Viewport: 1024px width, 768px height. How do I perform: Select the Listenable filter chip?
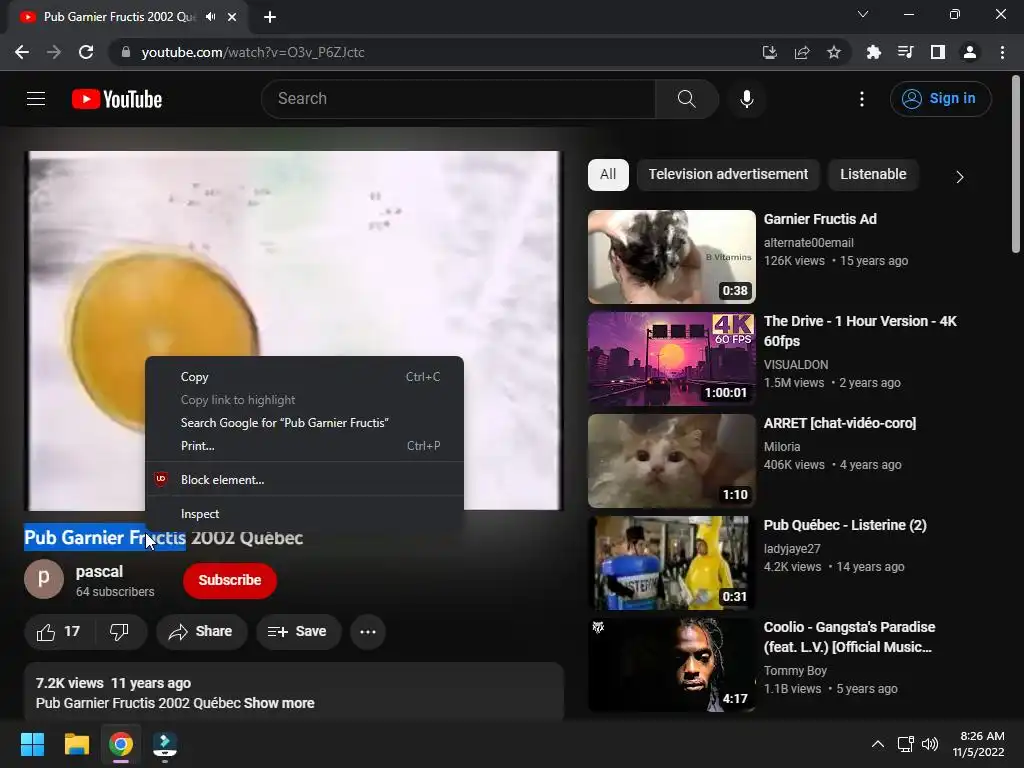[873, 174]
